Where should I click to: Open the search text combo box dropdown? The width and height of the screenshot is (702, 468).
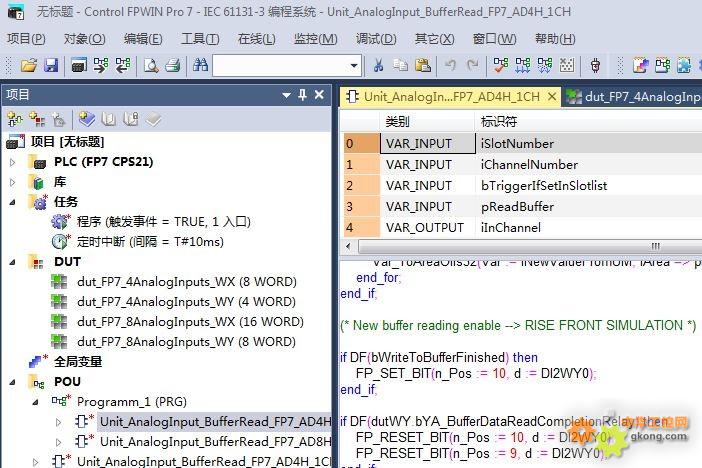(x=354, y=66)
